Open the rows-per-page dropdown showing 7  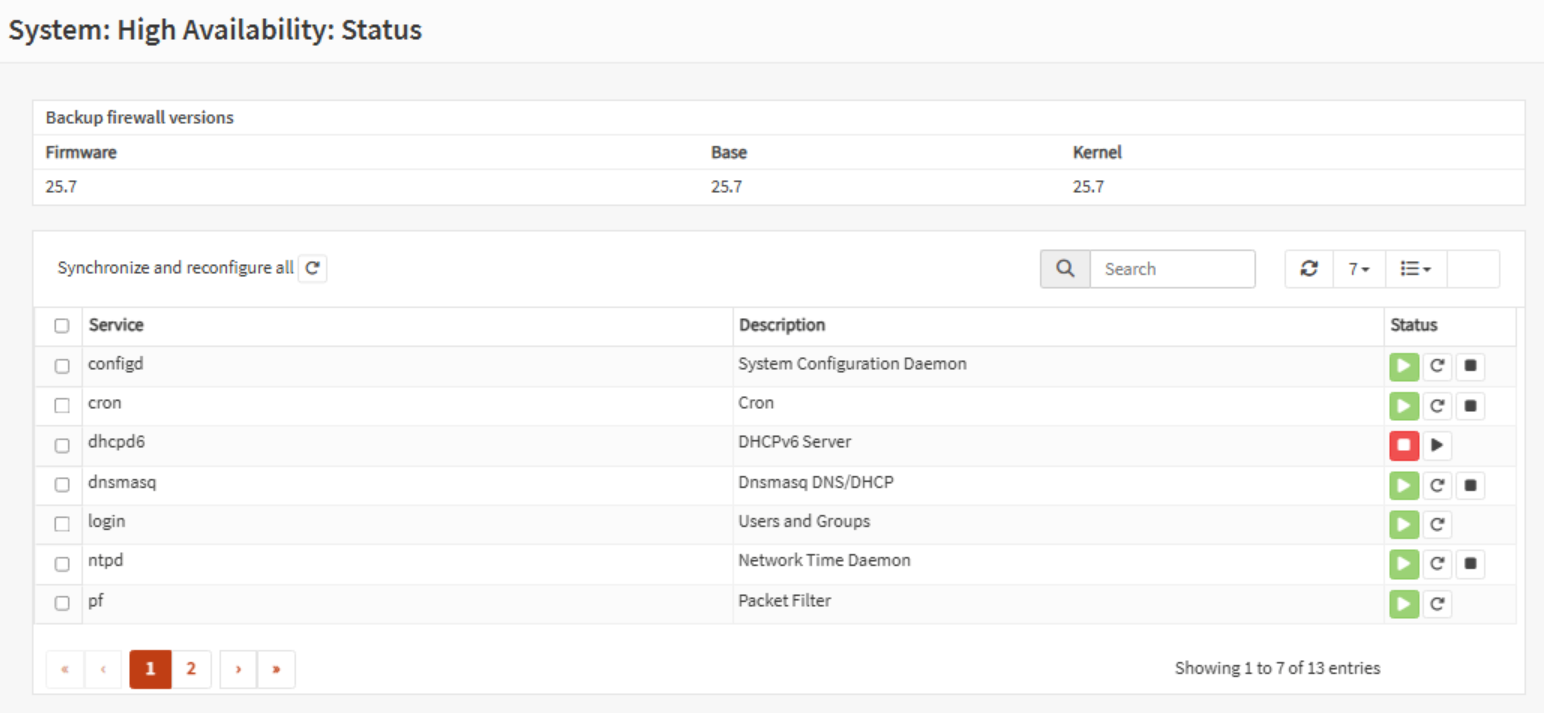click(1358, 269)
